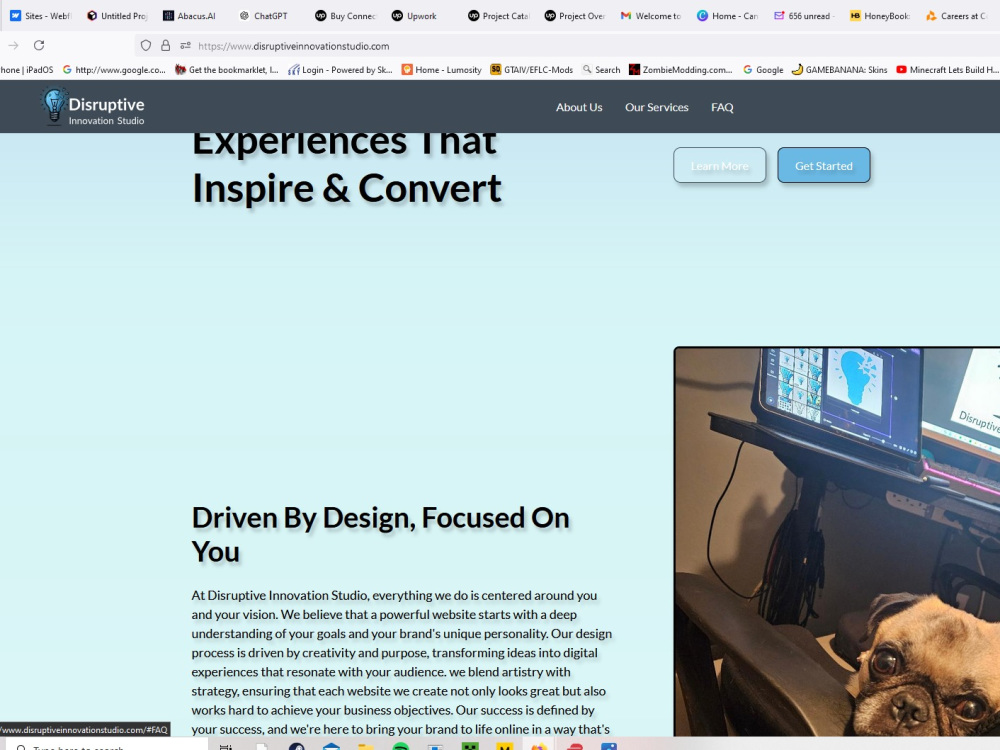Open the tracking protection shield icon

pyautogui.click(x=145, y=45)
